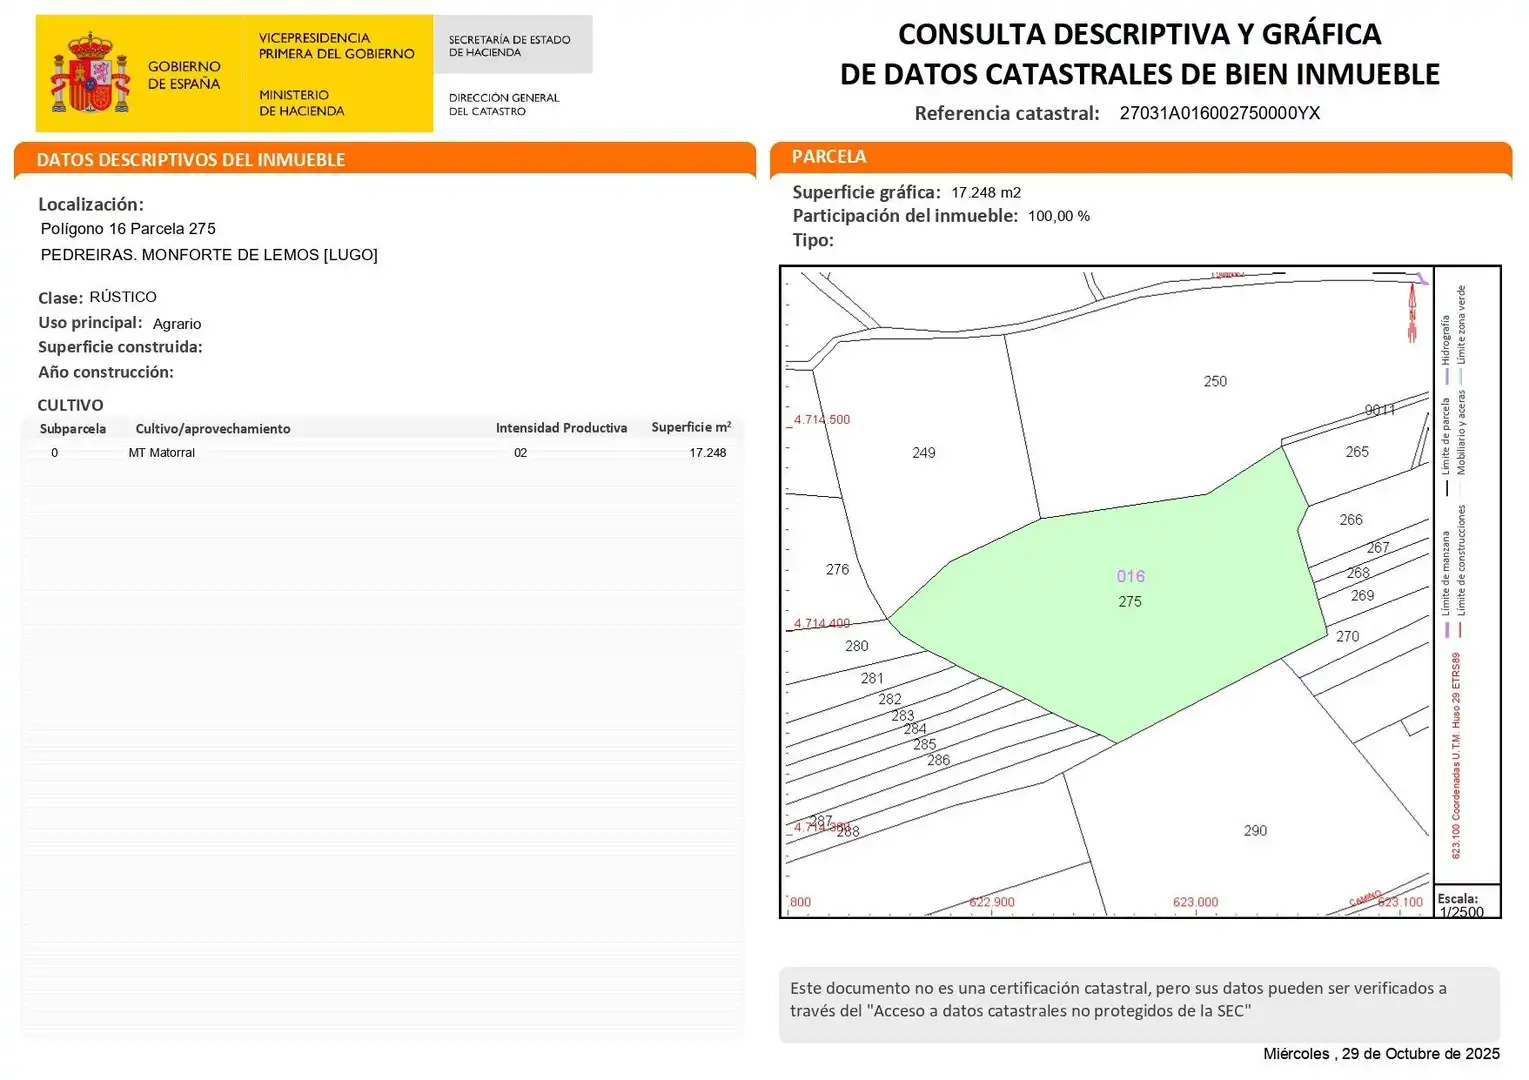This screenshot has height=1080, width=1529.
Task: Click the Superficie m² column header
Action: click(691, 427)
